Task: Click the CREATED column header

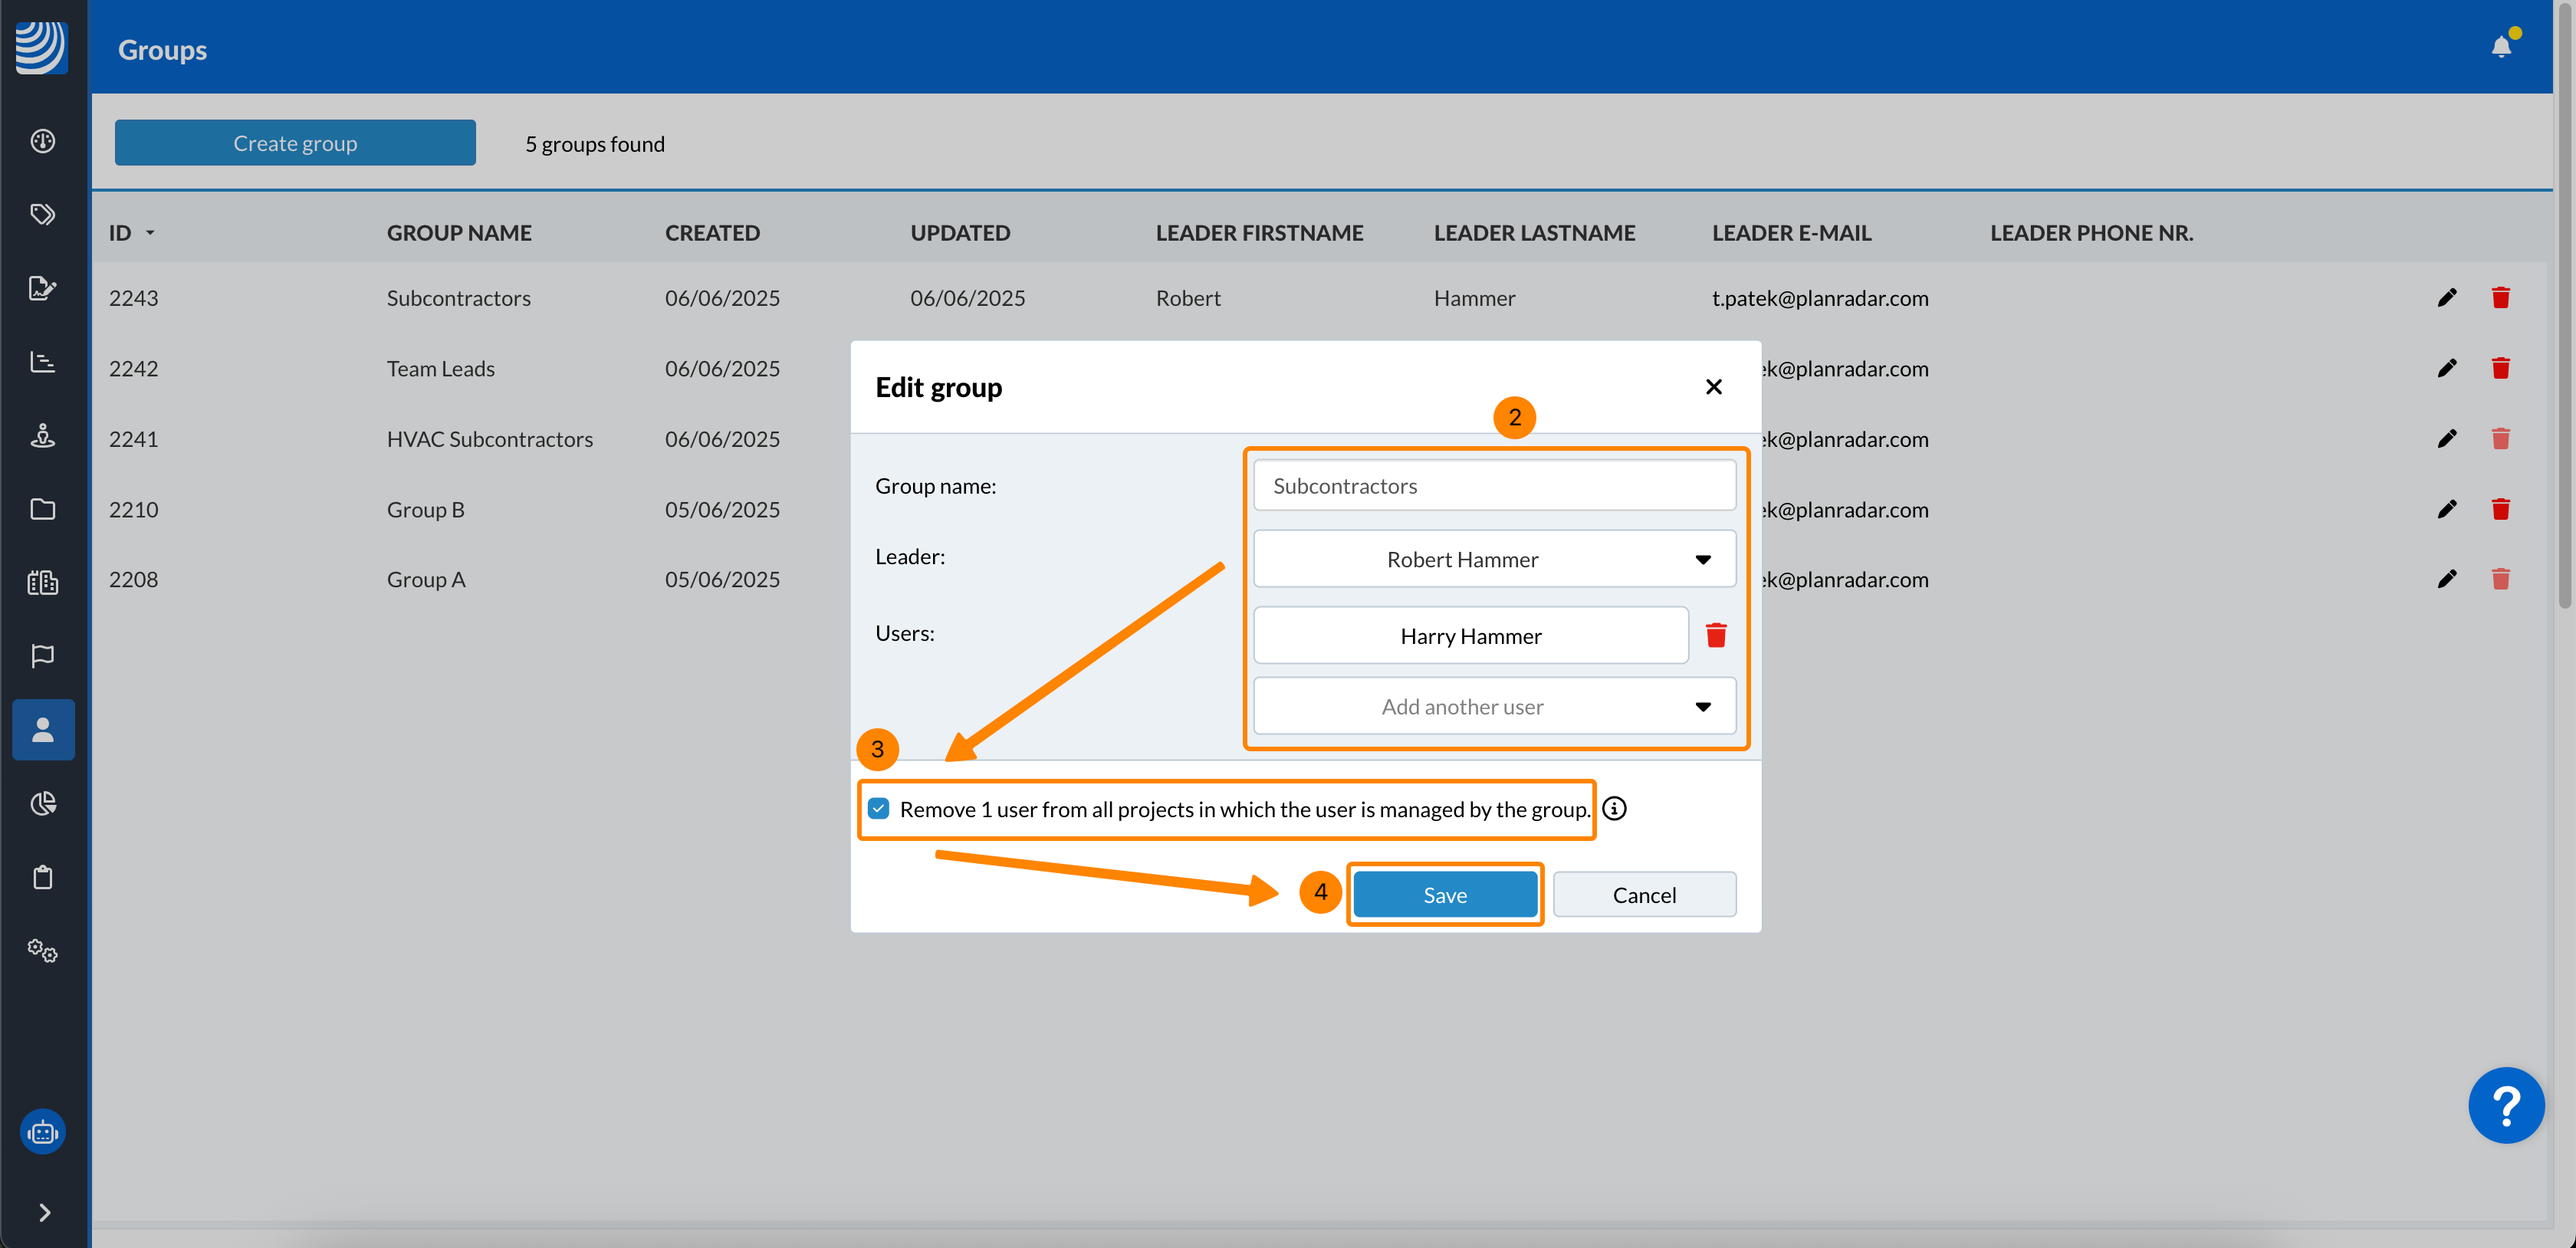Action: click(712, 233)
